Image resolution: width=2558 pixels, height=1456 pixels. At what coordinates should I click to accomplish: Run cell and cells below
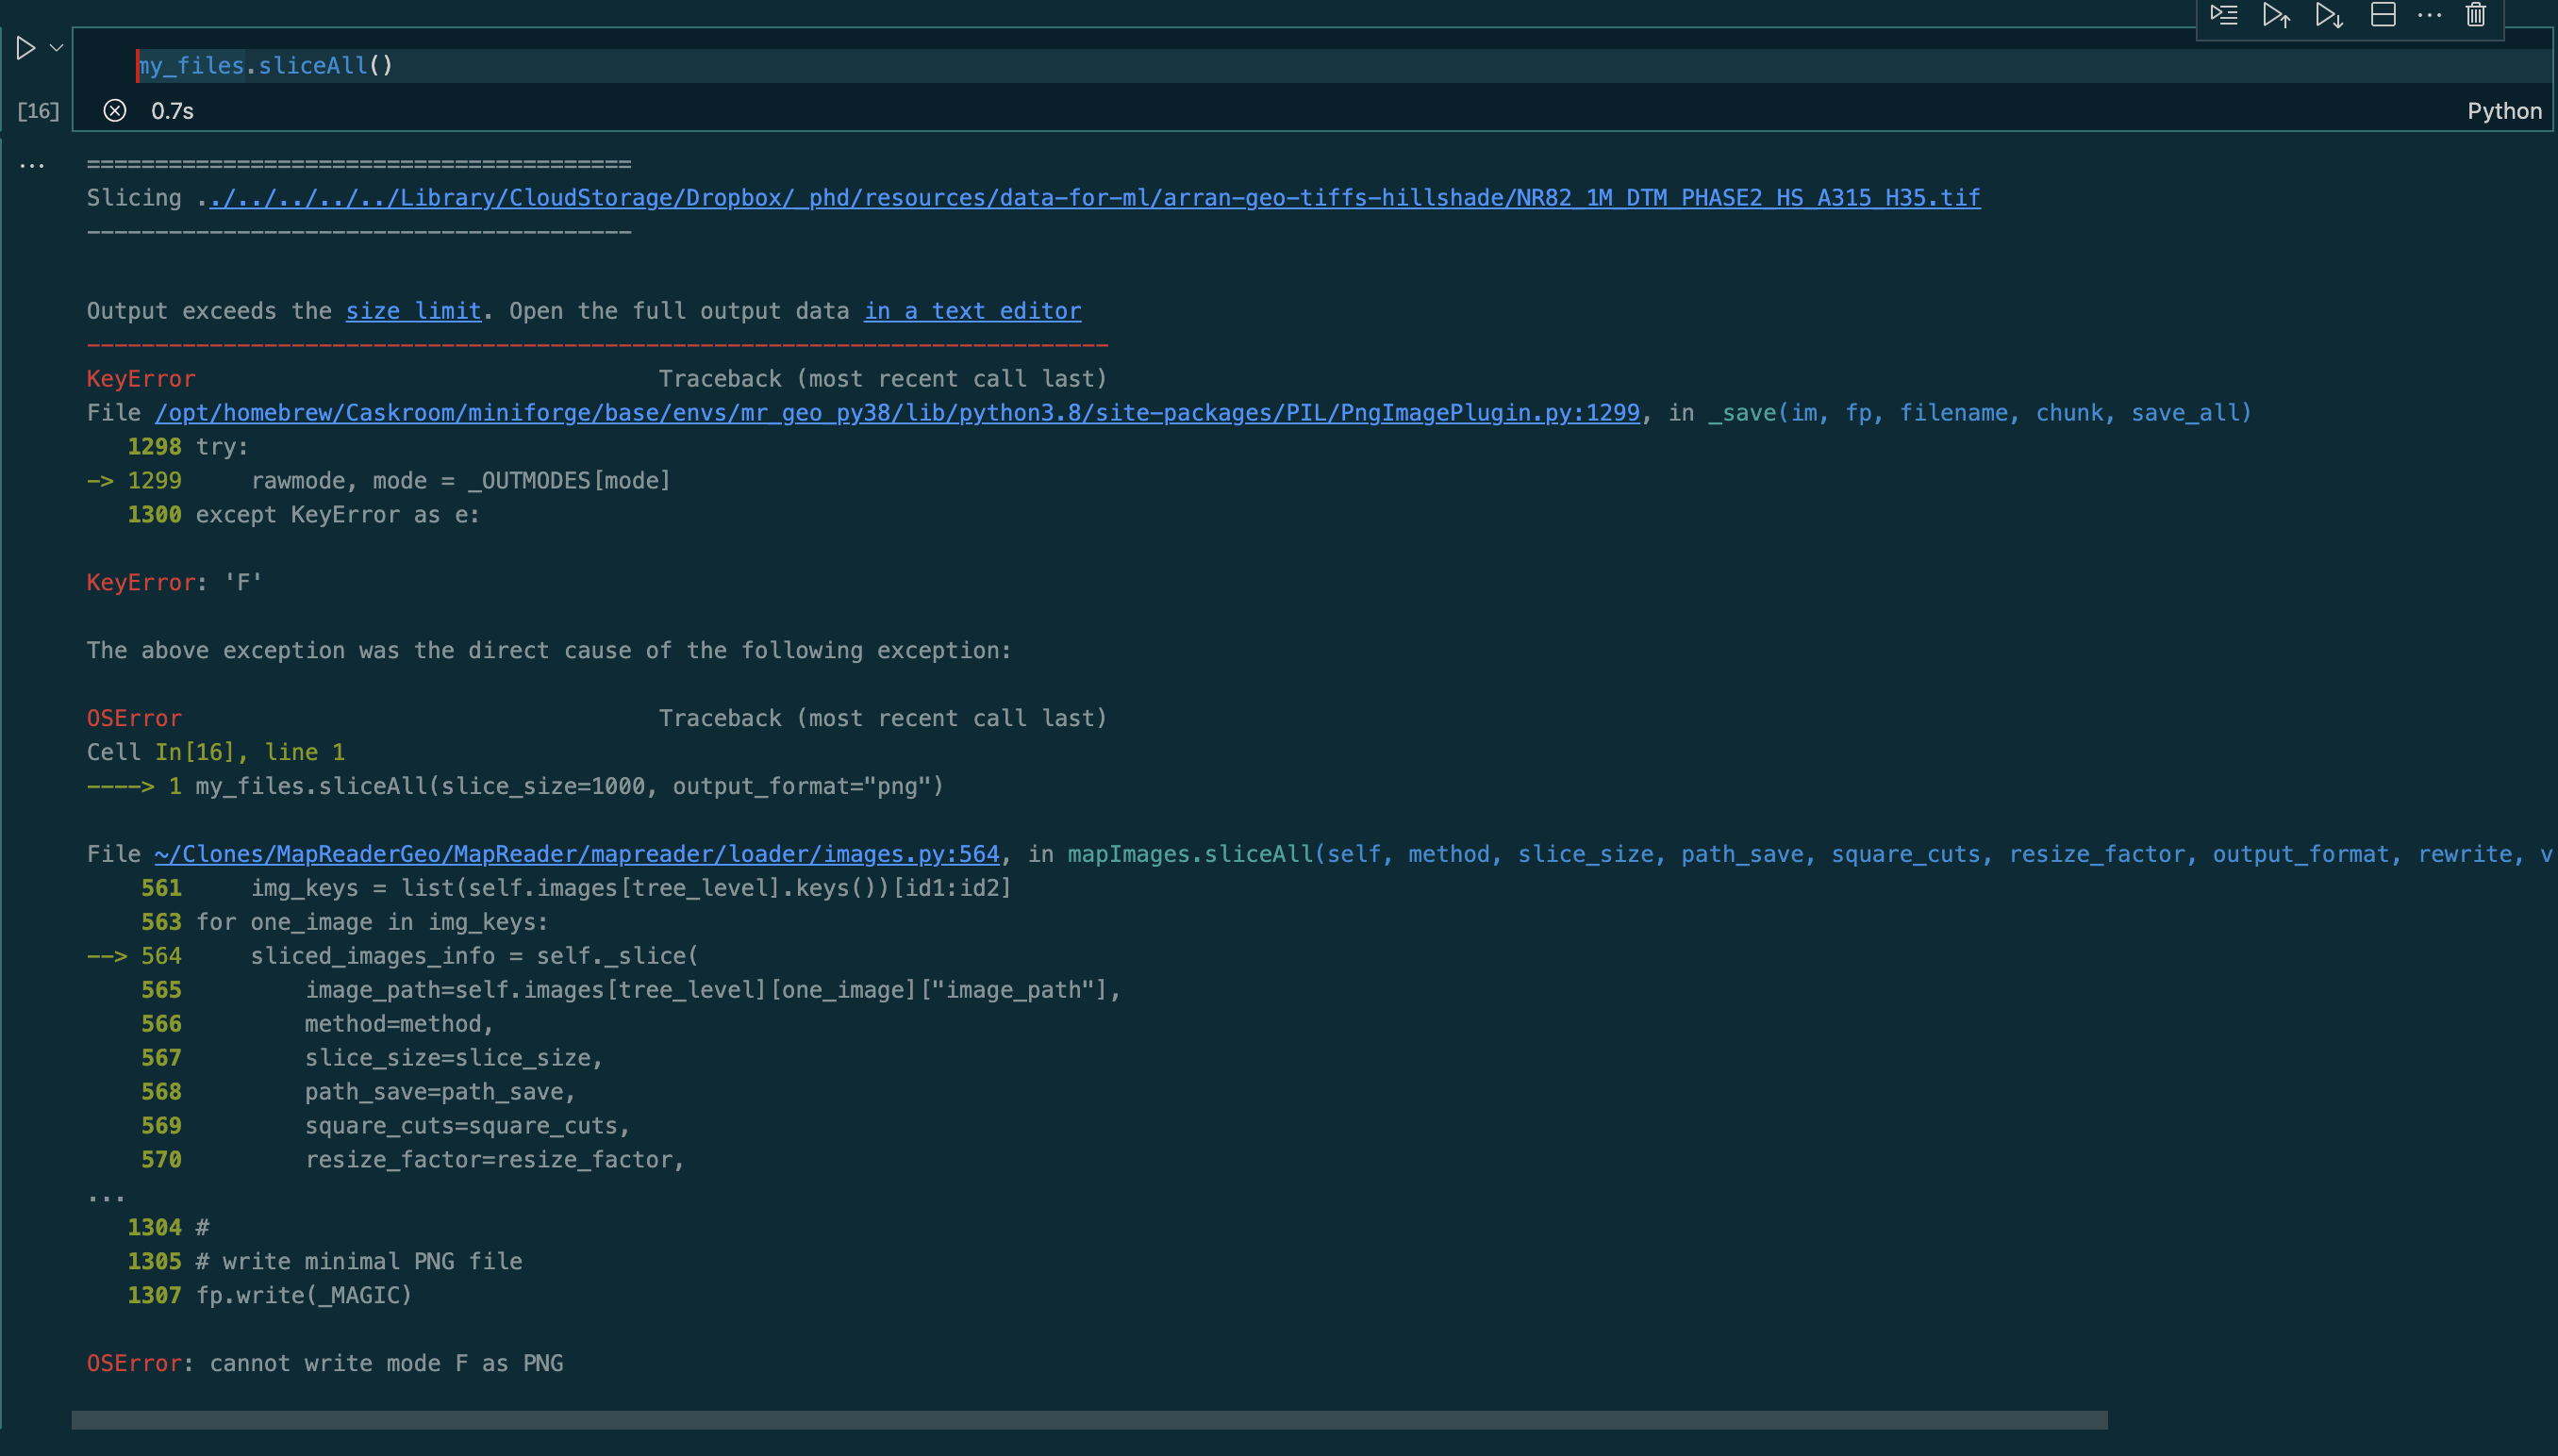[x=2329, y=15]
